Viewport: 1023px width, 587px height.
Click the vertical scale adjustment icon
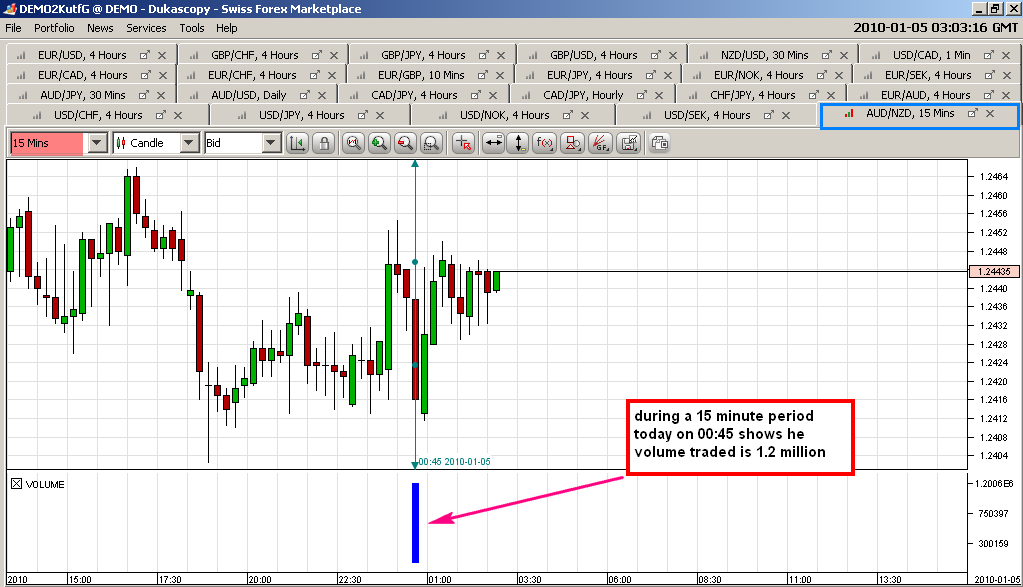coord(519,143)
